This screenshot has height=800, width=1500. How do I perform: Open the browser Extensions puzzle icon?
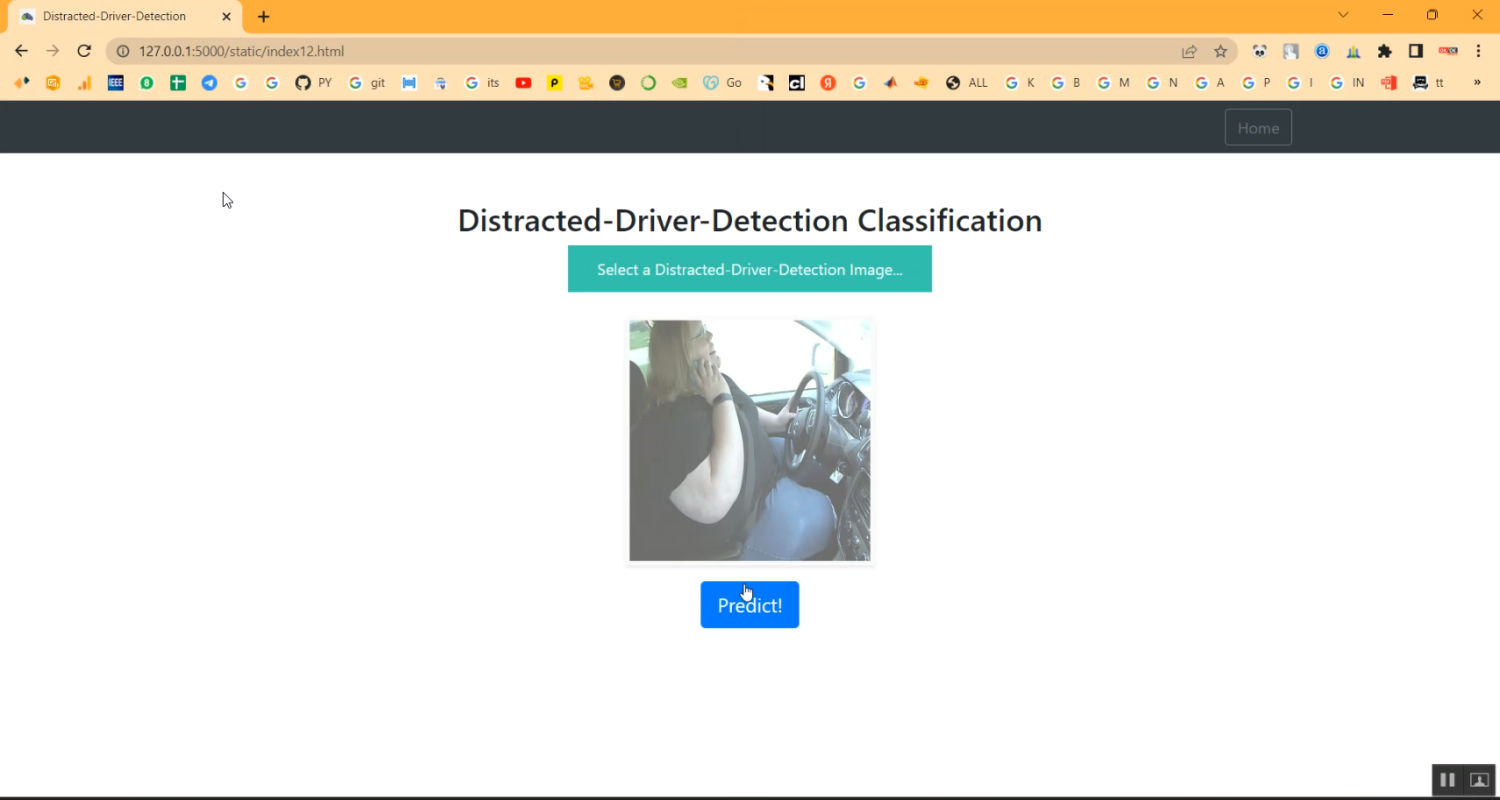pyautogui.click(x=1385, y=51)
